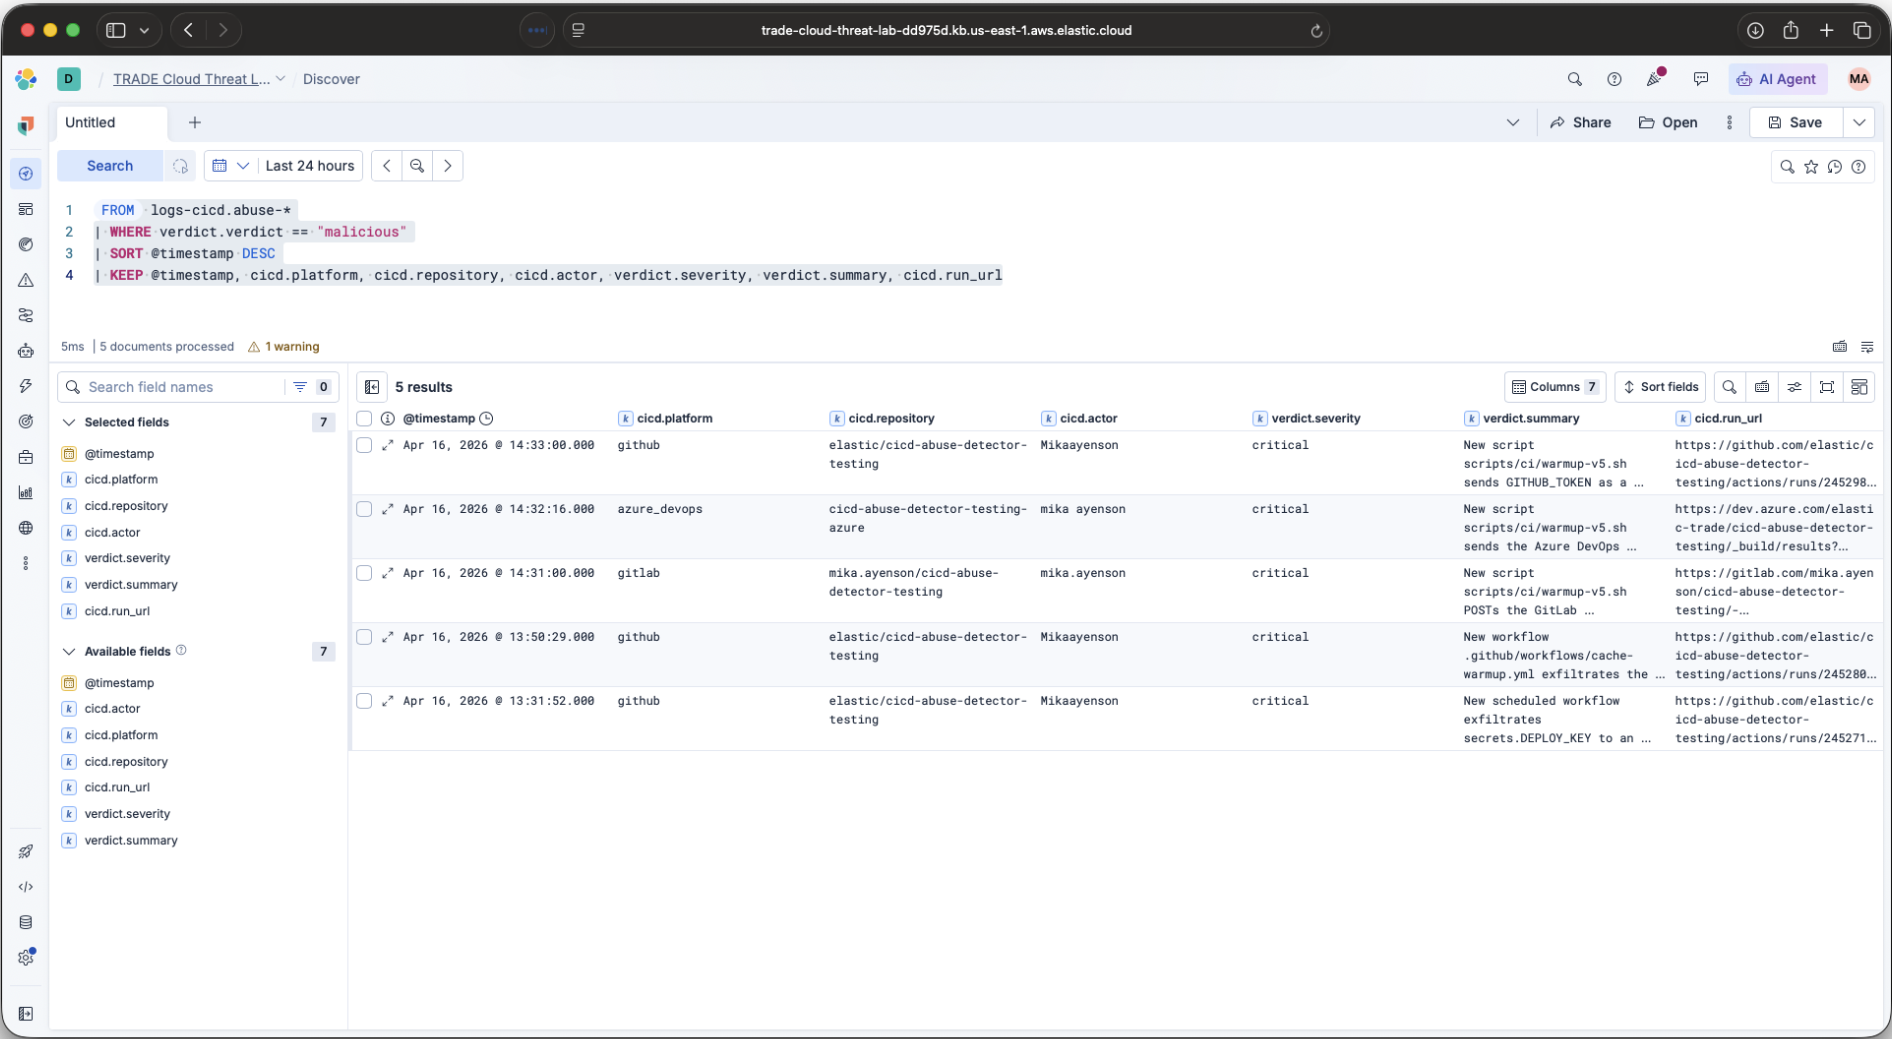Click the Save button
The width and height of the screenshot is (1892, 1039).
[x=1796, y=123]
